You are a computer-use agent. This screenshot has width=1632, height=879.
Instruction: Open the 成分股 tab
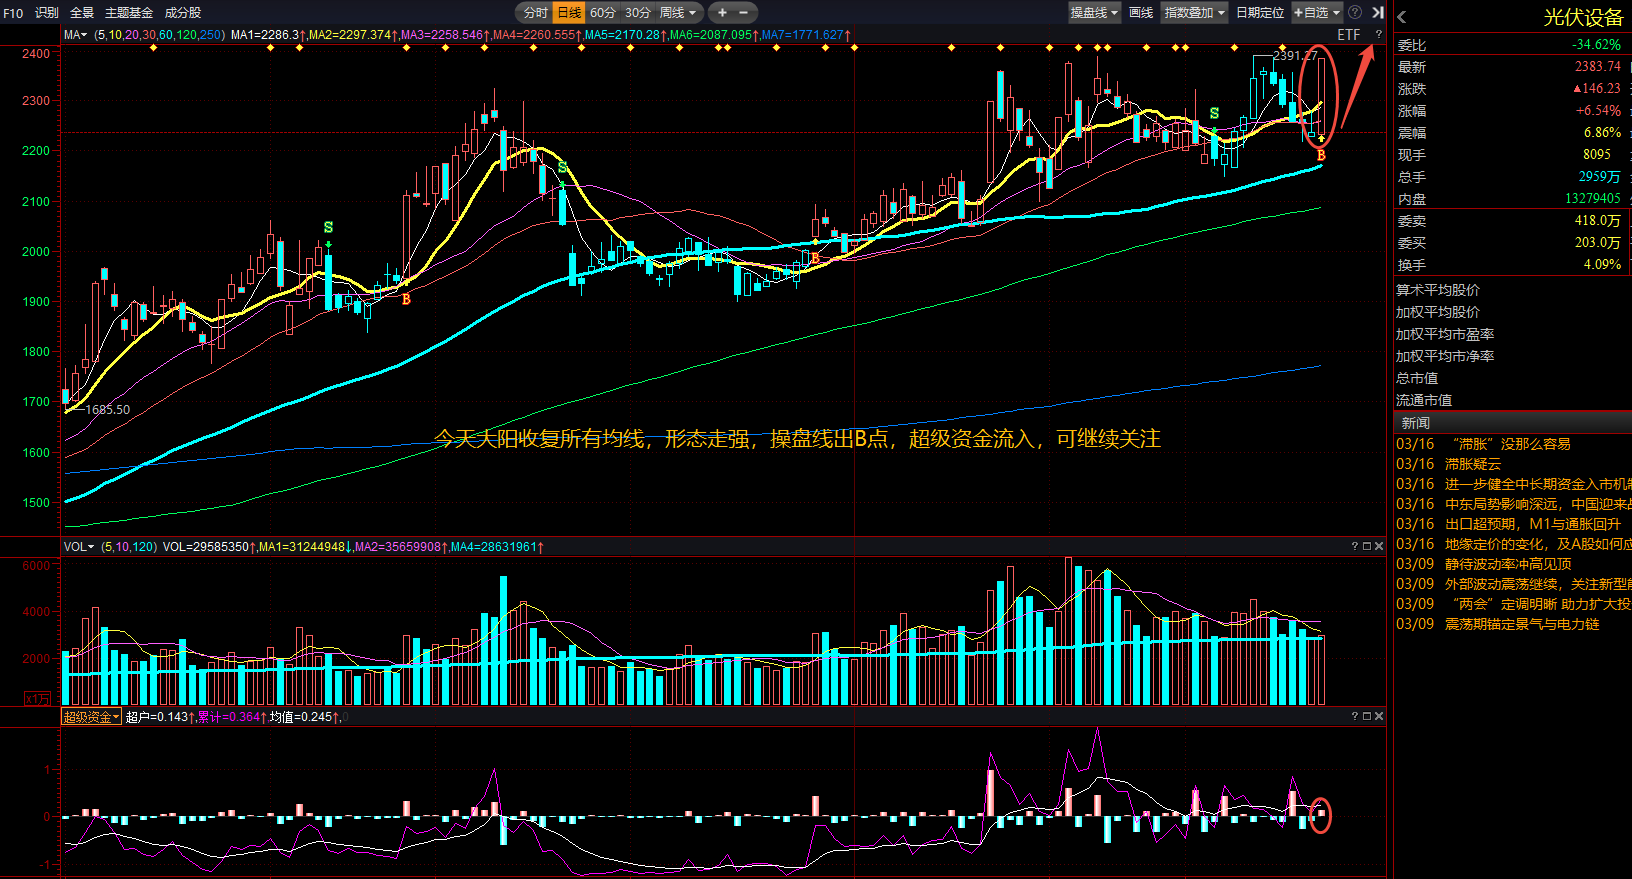(182, 13)
